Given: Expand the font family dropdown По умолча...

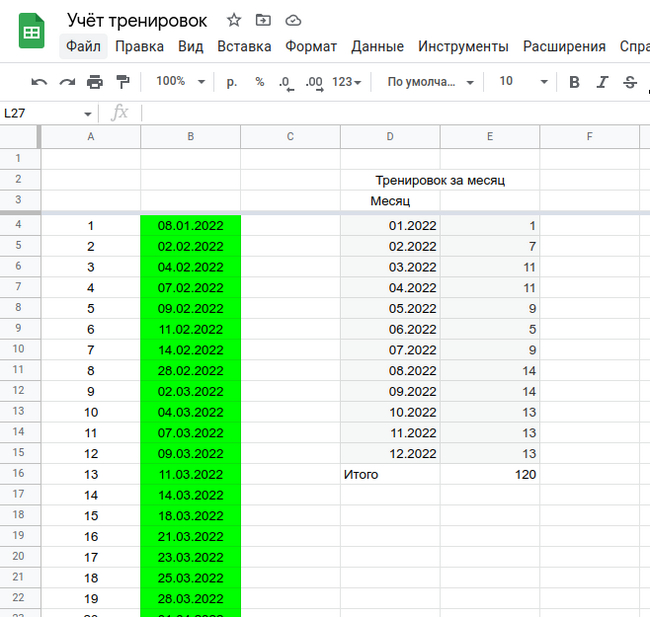Looking at the screenshot, I should click(429, 82).
